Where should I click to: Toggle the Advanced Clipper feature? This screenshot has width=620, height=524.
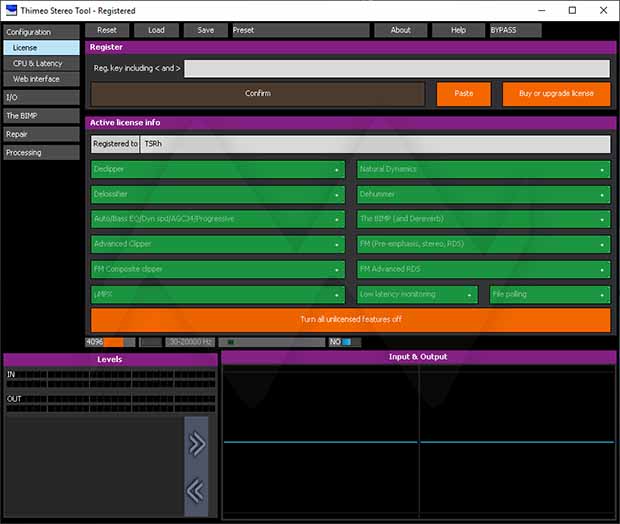click(218, 244)
